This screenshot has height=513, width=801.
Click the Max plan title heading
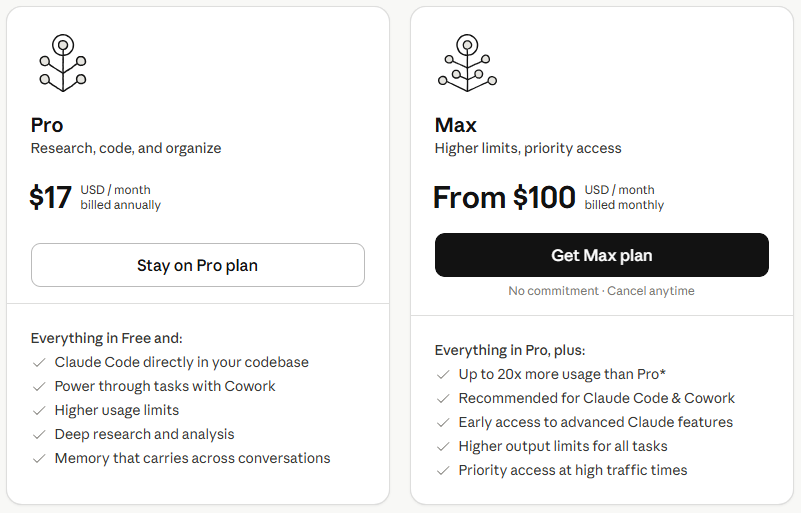(456, 125)
